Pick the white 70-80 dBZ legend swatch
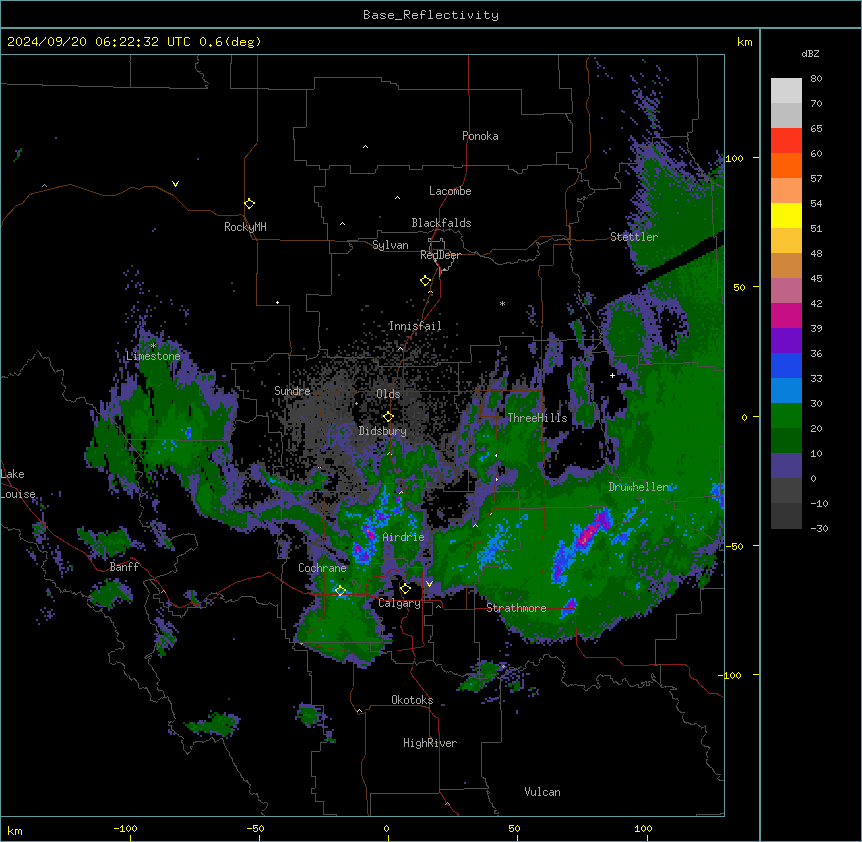This screenshot has height=842, width=862. coord(786,90)
